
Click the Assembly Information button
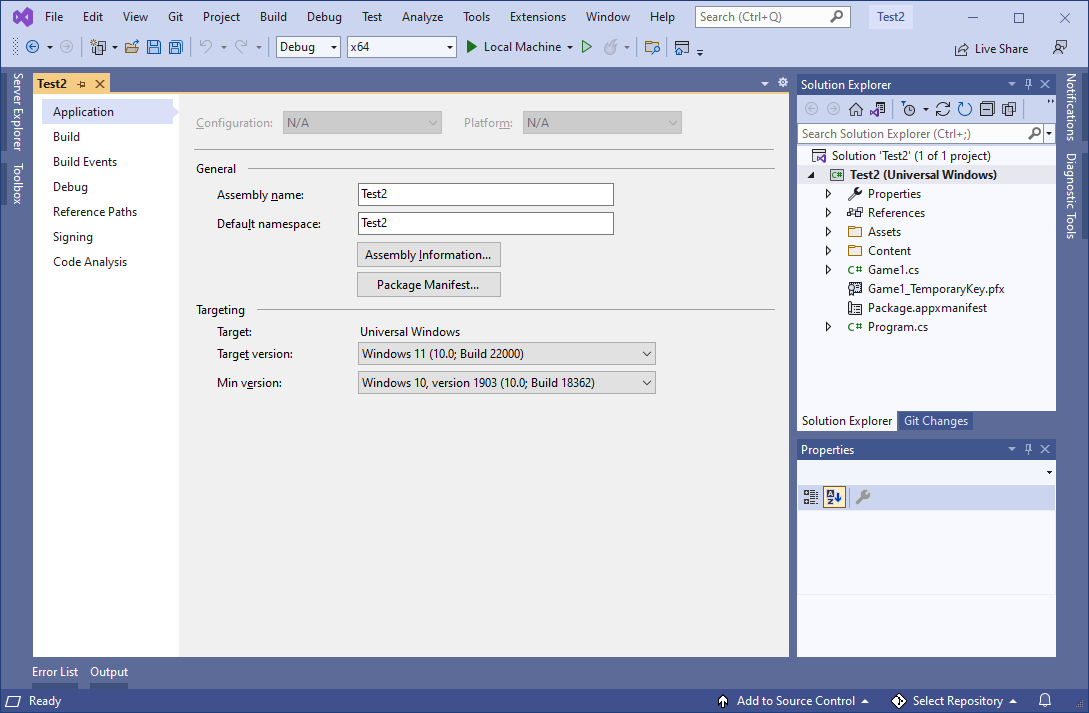click(429, 255)
